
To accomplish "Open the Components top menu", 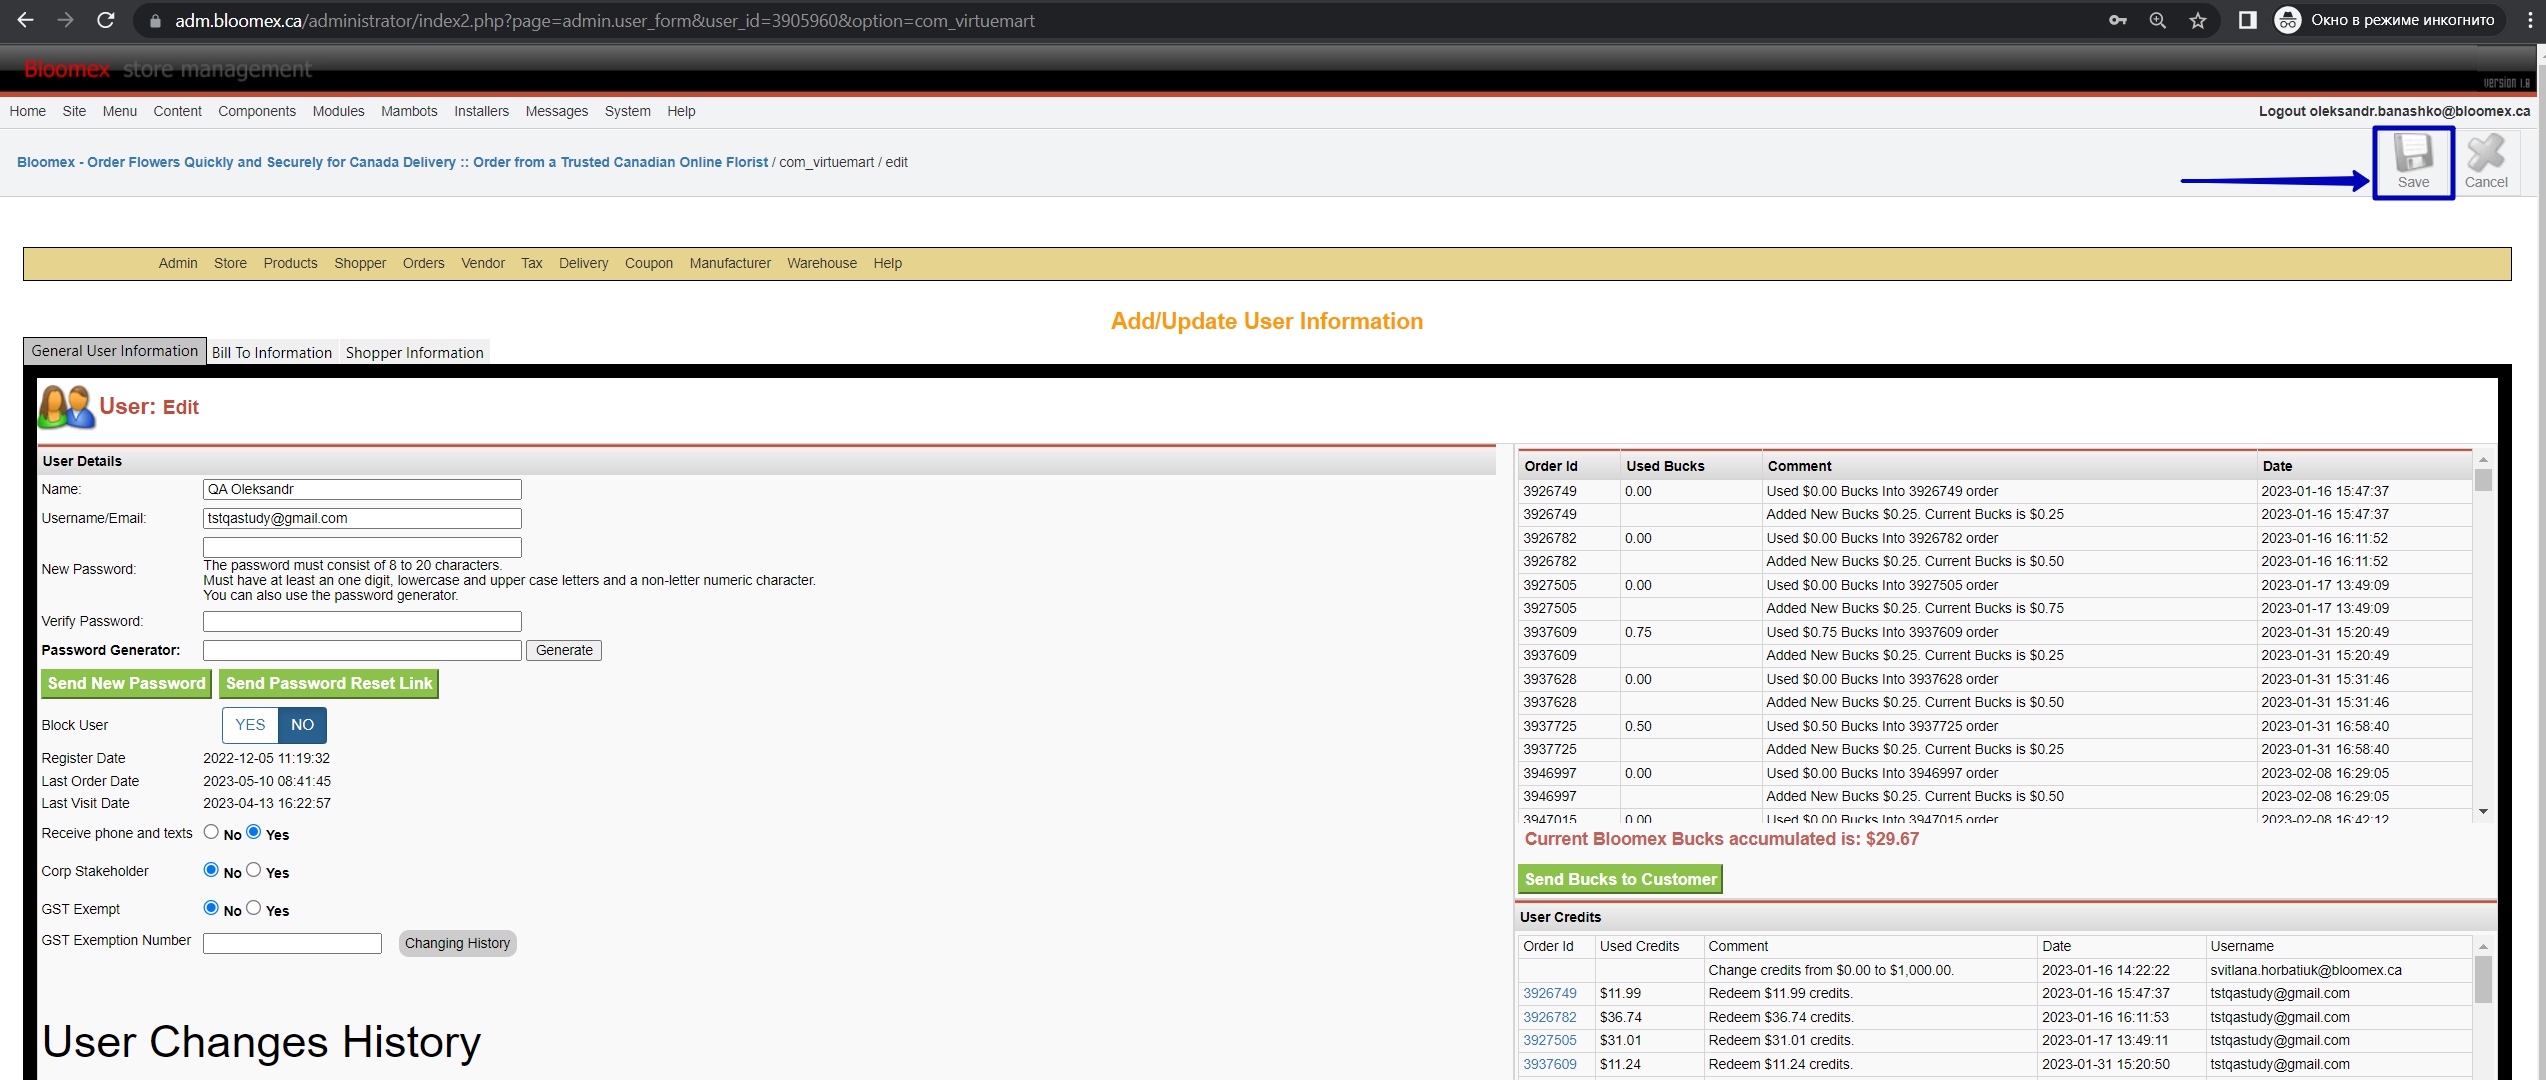I will coord(257,111).
